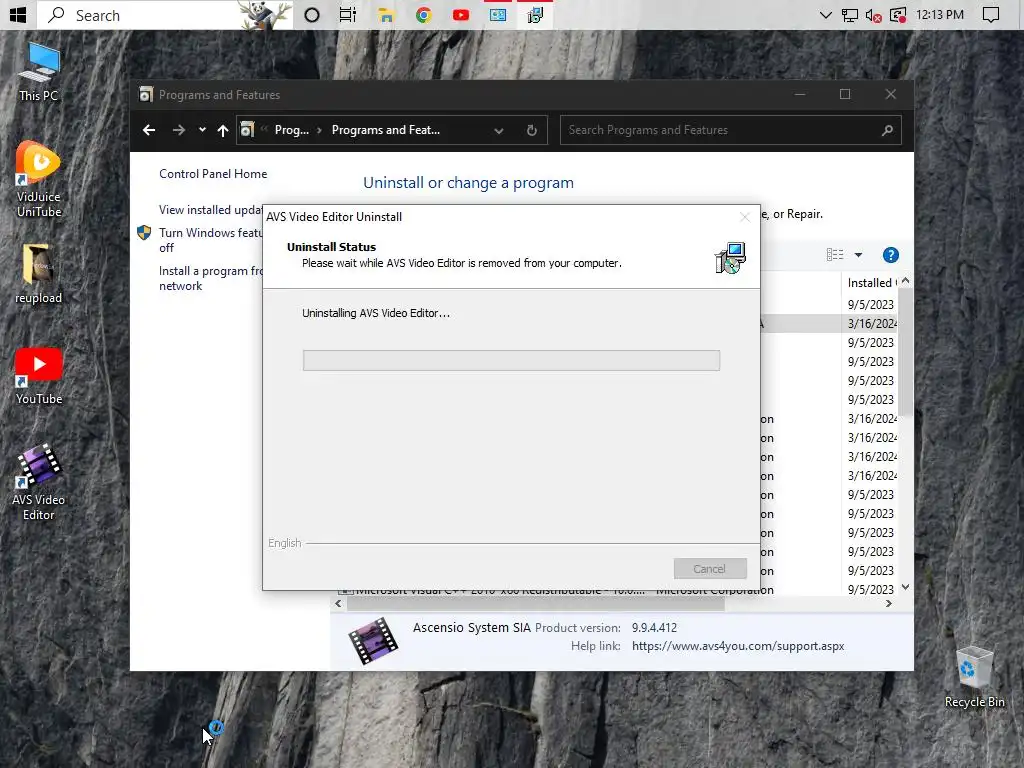Launch Chrome from the taskbar
The image size is (1024, 768).
tap(423, 14)
